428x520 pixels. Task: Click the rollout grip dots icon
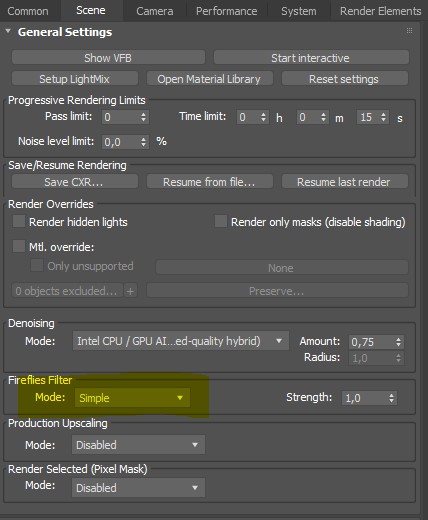pyautogui.click(x=409, y=31)
